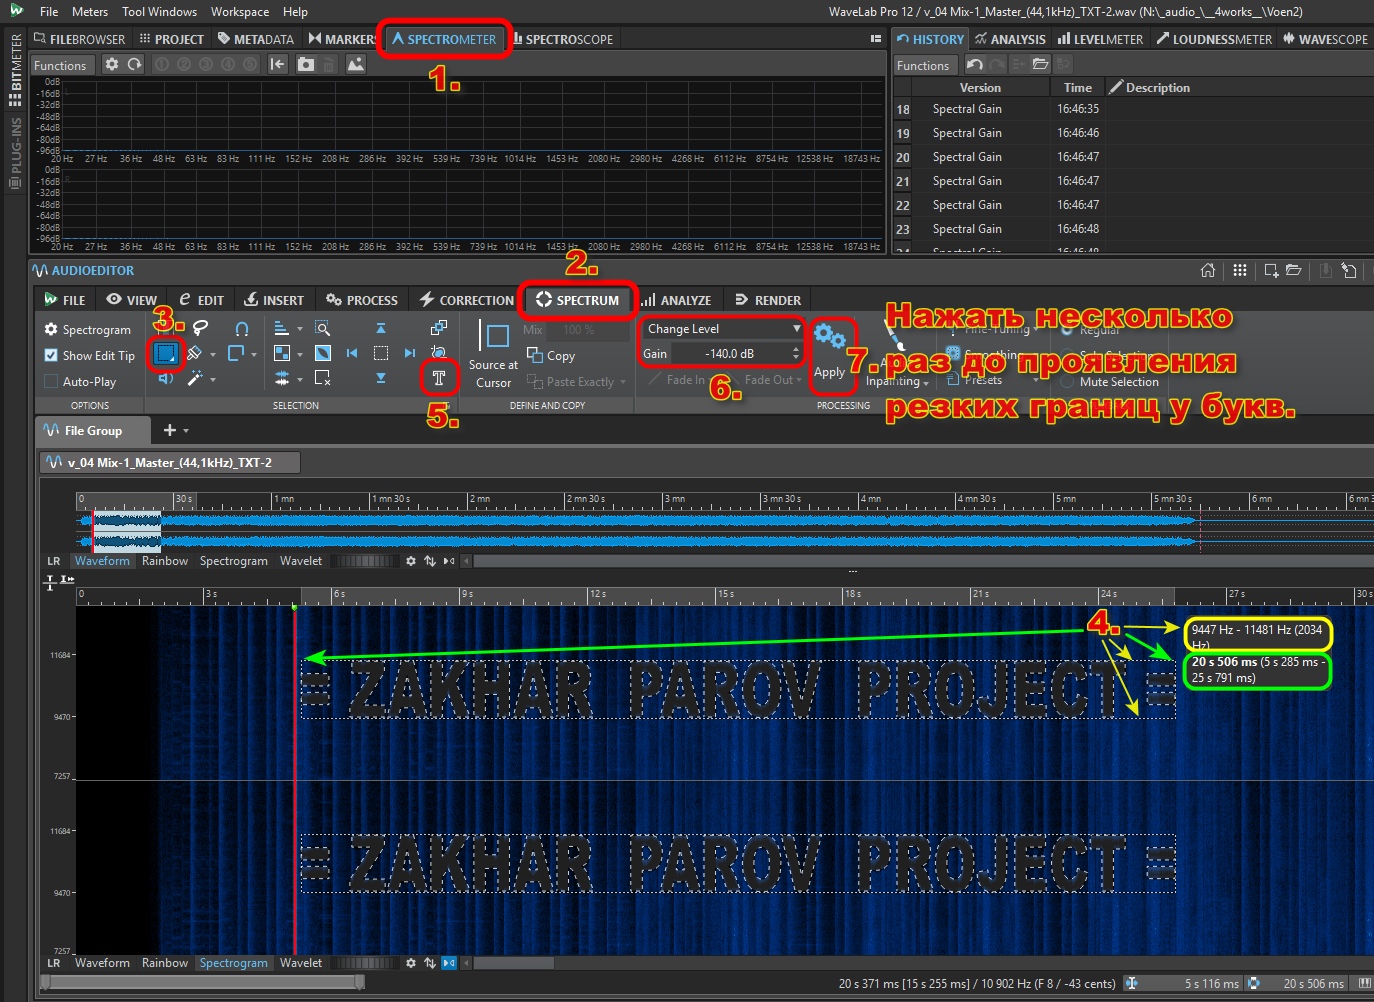Click the Apply processing button
The height and width of the screenshot is (1002, 1374).
(x=830, y=352)
